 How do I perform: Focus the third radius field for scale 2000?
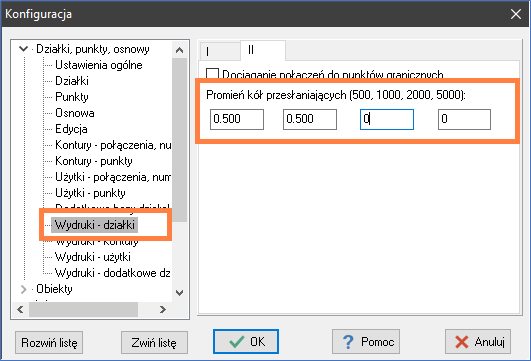[x=387, y=119]
